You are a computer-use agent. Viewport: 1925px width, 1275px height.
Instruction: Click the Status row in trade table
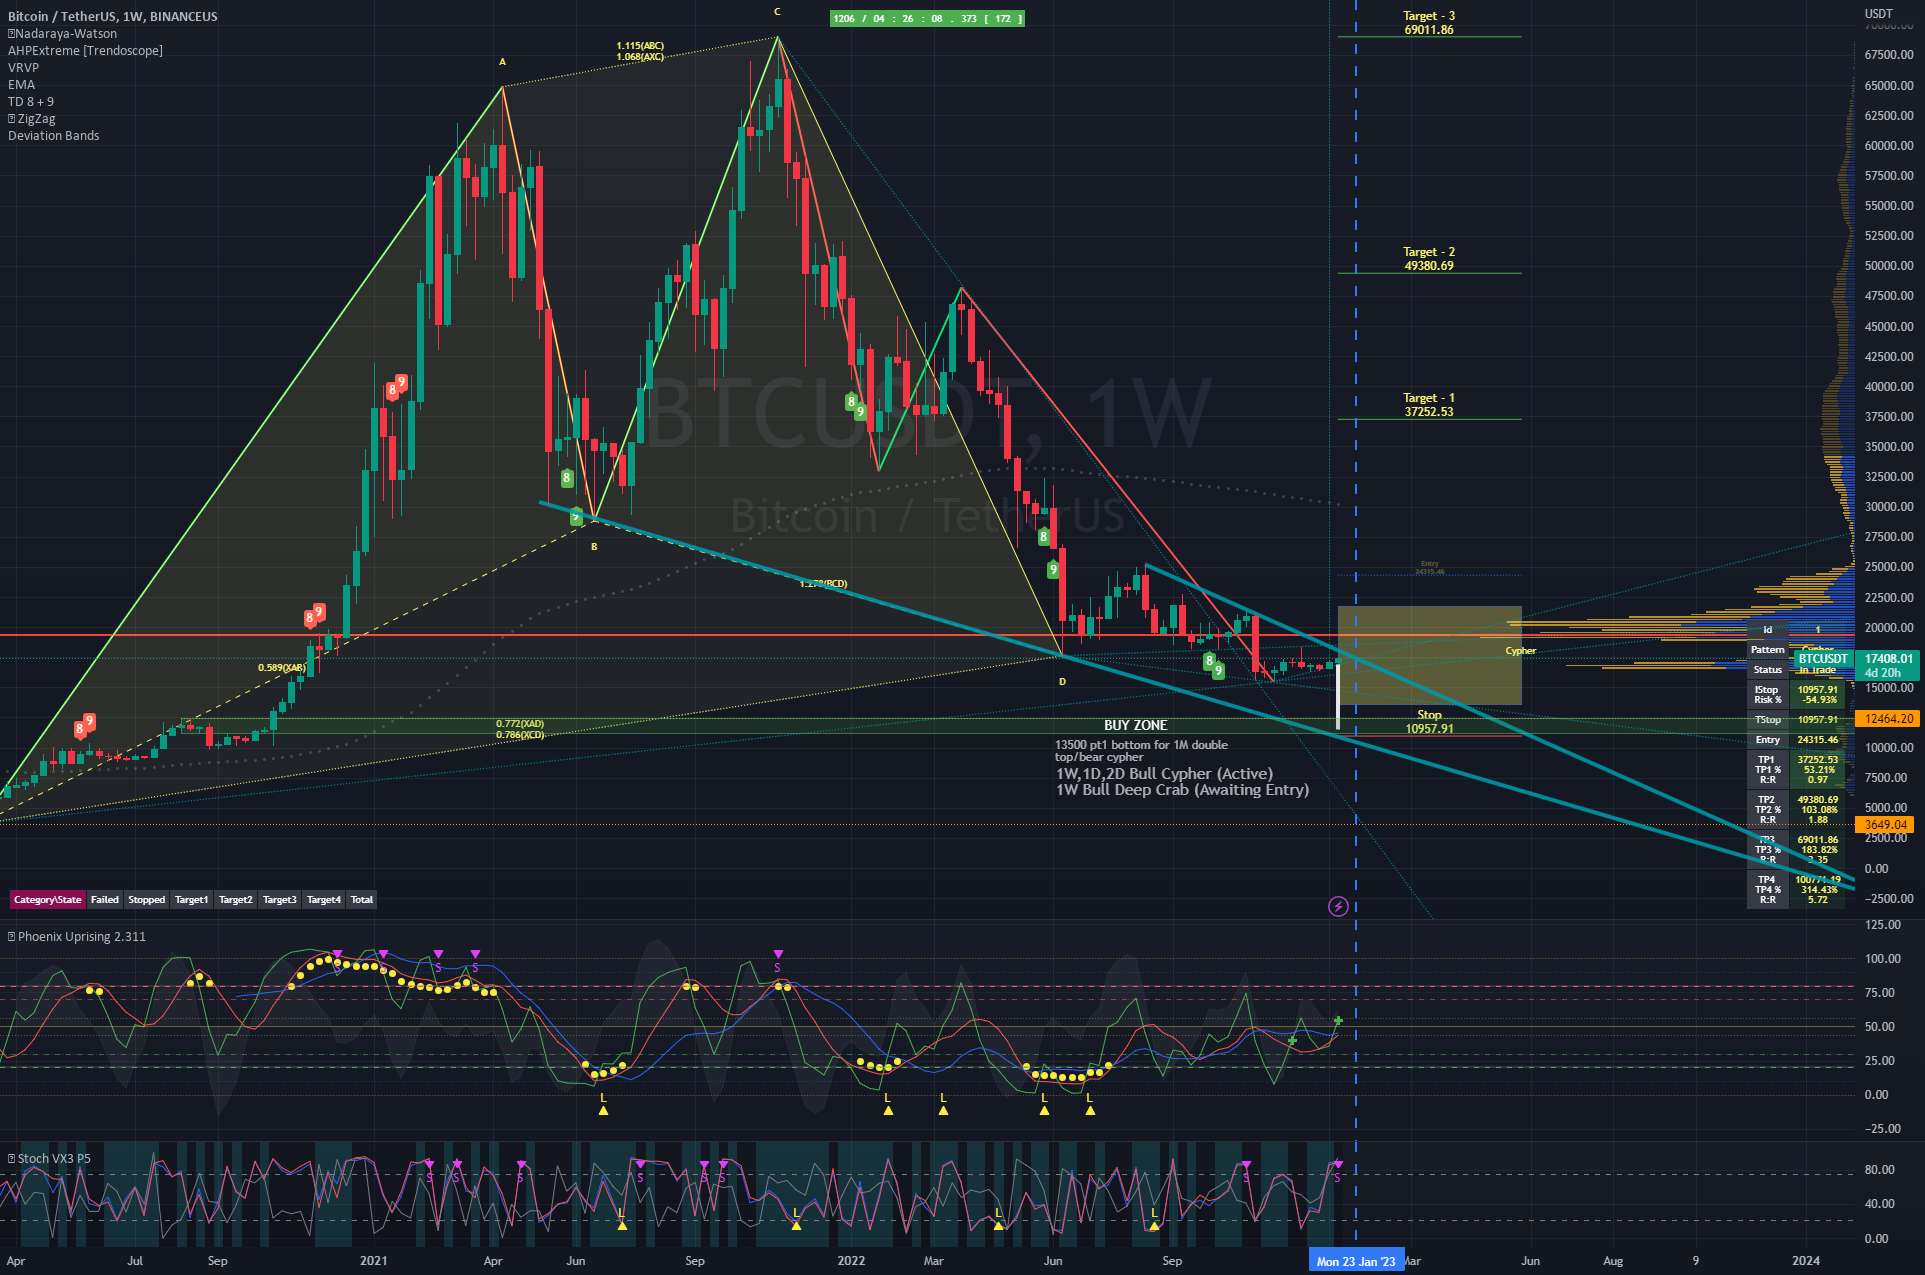[x=1796, y=670]
